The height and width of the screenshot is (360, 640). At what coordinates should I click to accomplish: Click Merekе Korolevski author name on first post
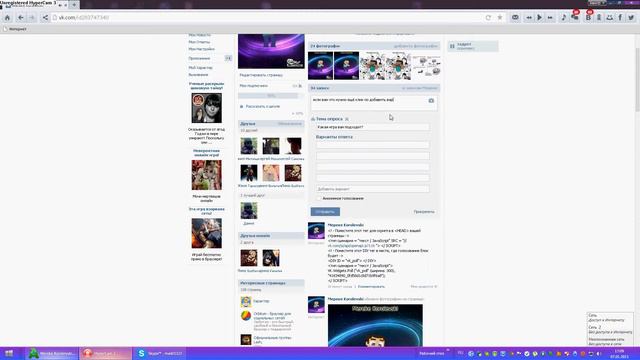click(x=345, y=225)
